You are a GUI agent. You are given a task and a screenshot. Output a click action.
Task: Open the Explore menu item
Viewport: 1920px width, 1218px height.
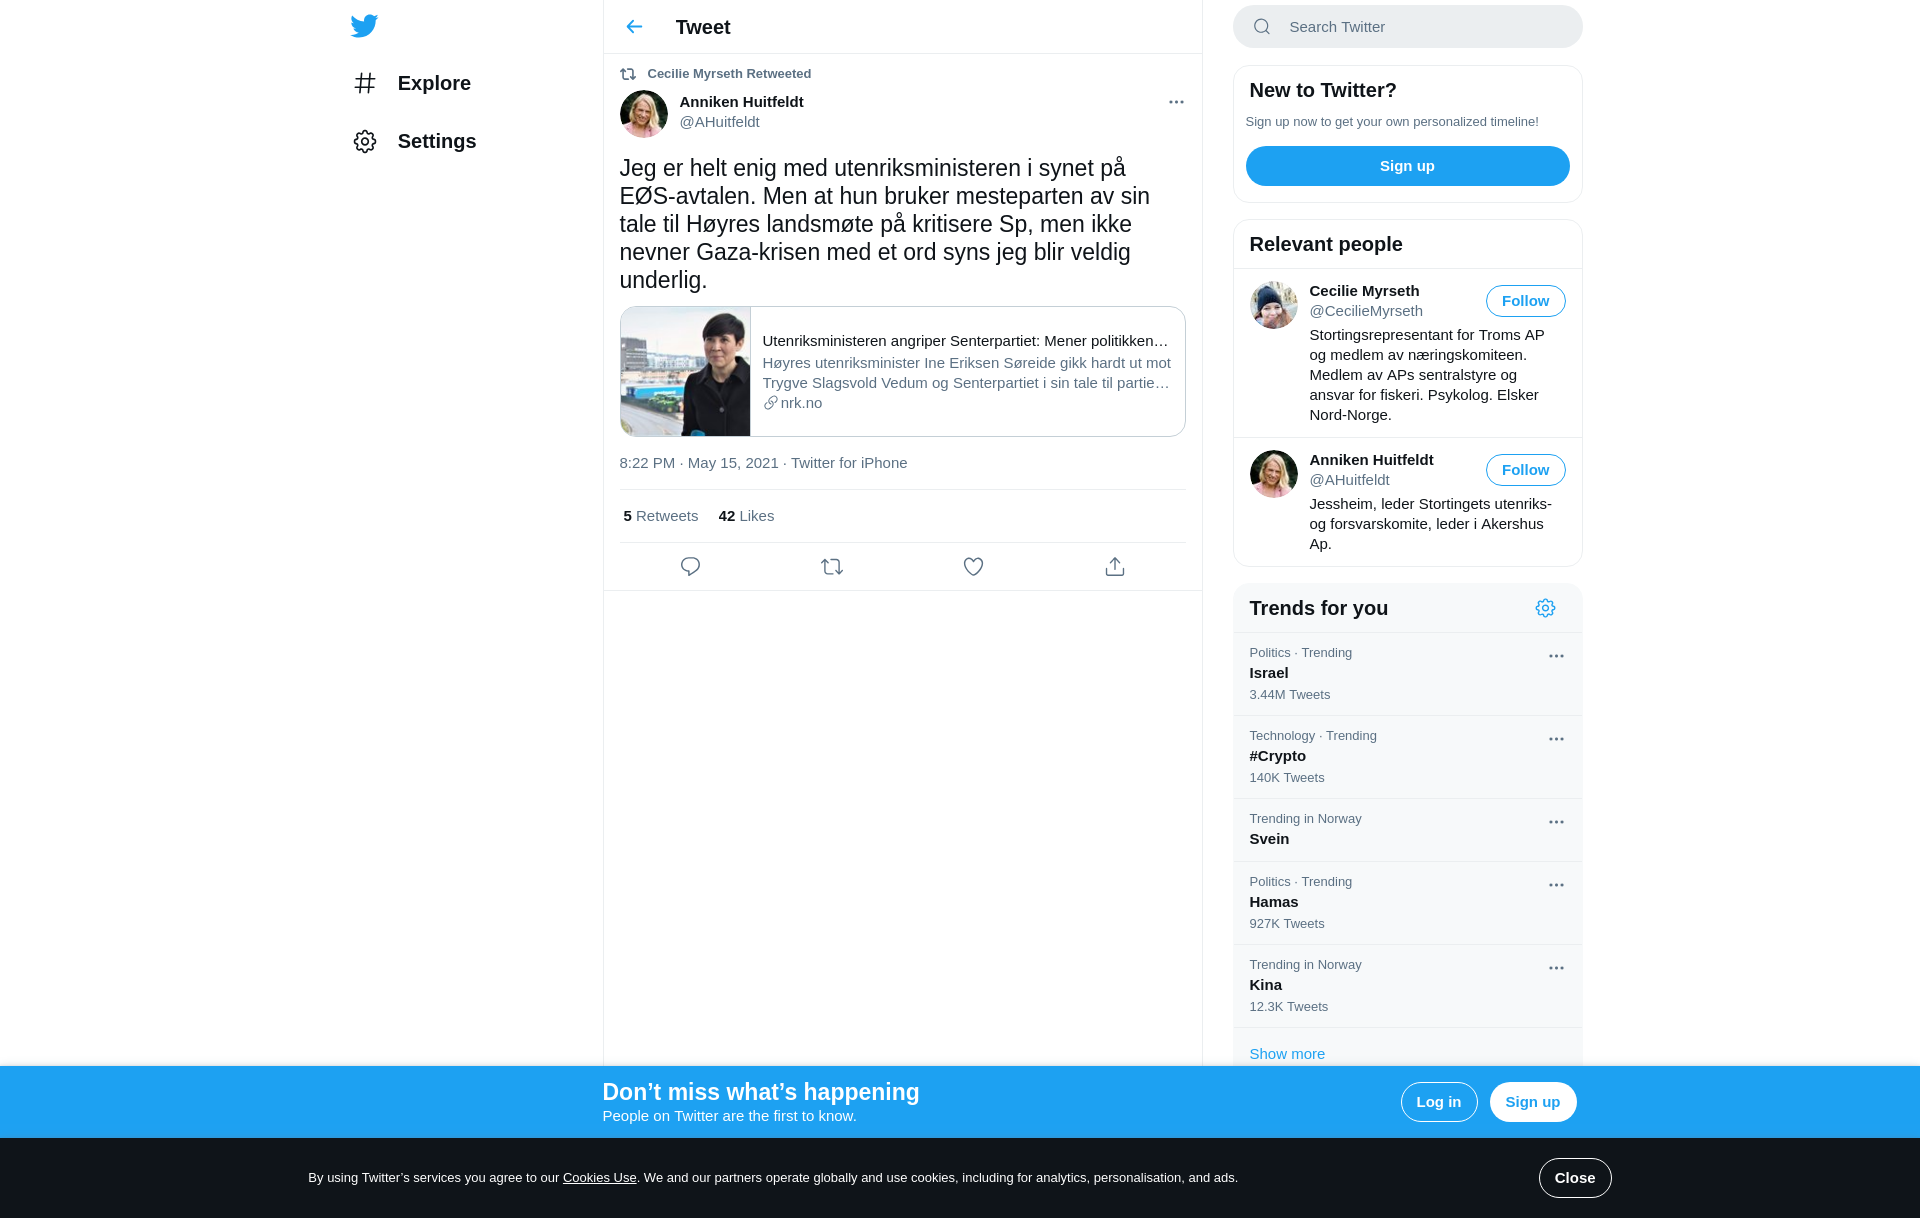tap(412, 83)
